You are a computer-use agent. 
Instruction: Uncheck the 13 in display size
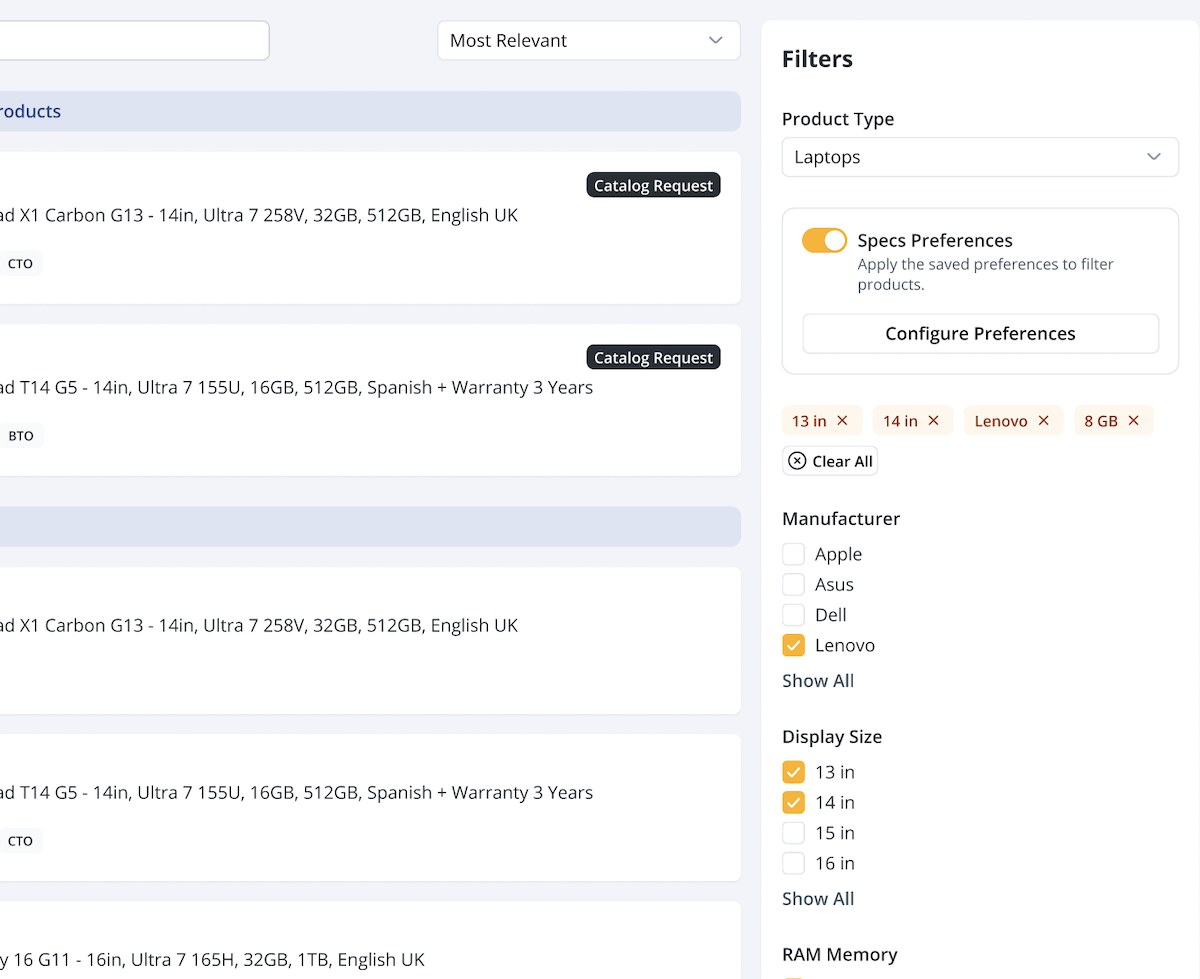[793, 772]
